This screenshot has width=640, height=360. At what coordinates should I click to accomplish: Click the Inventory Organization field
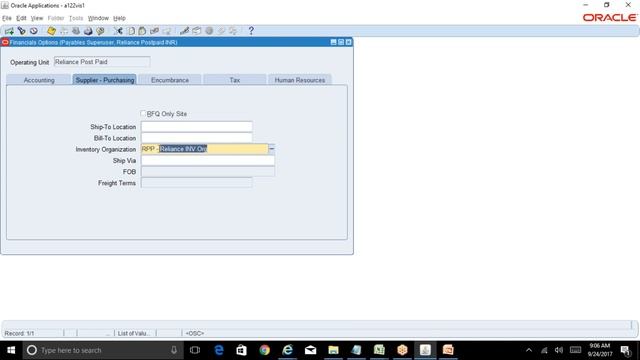pos(205,149)
